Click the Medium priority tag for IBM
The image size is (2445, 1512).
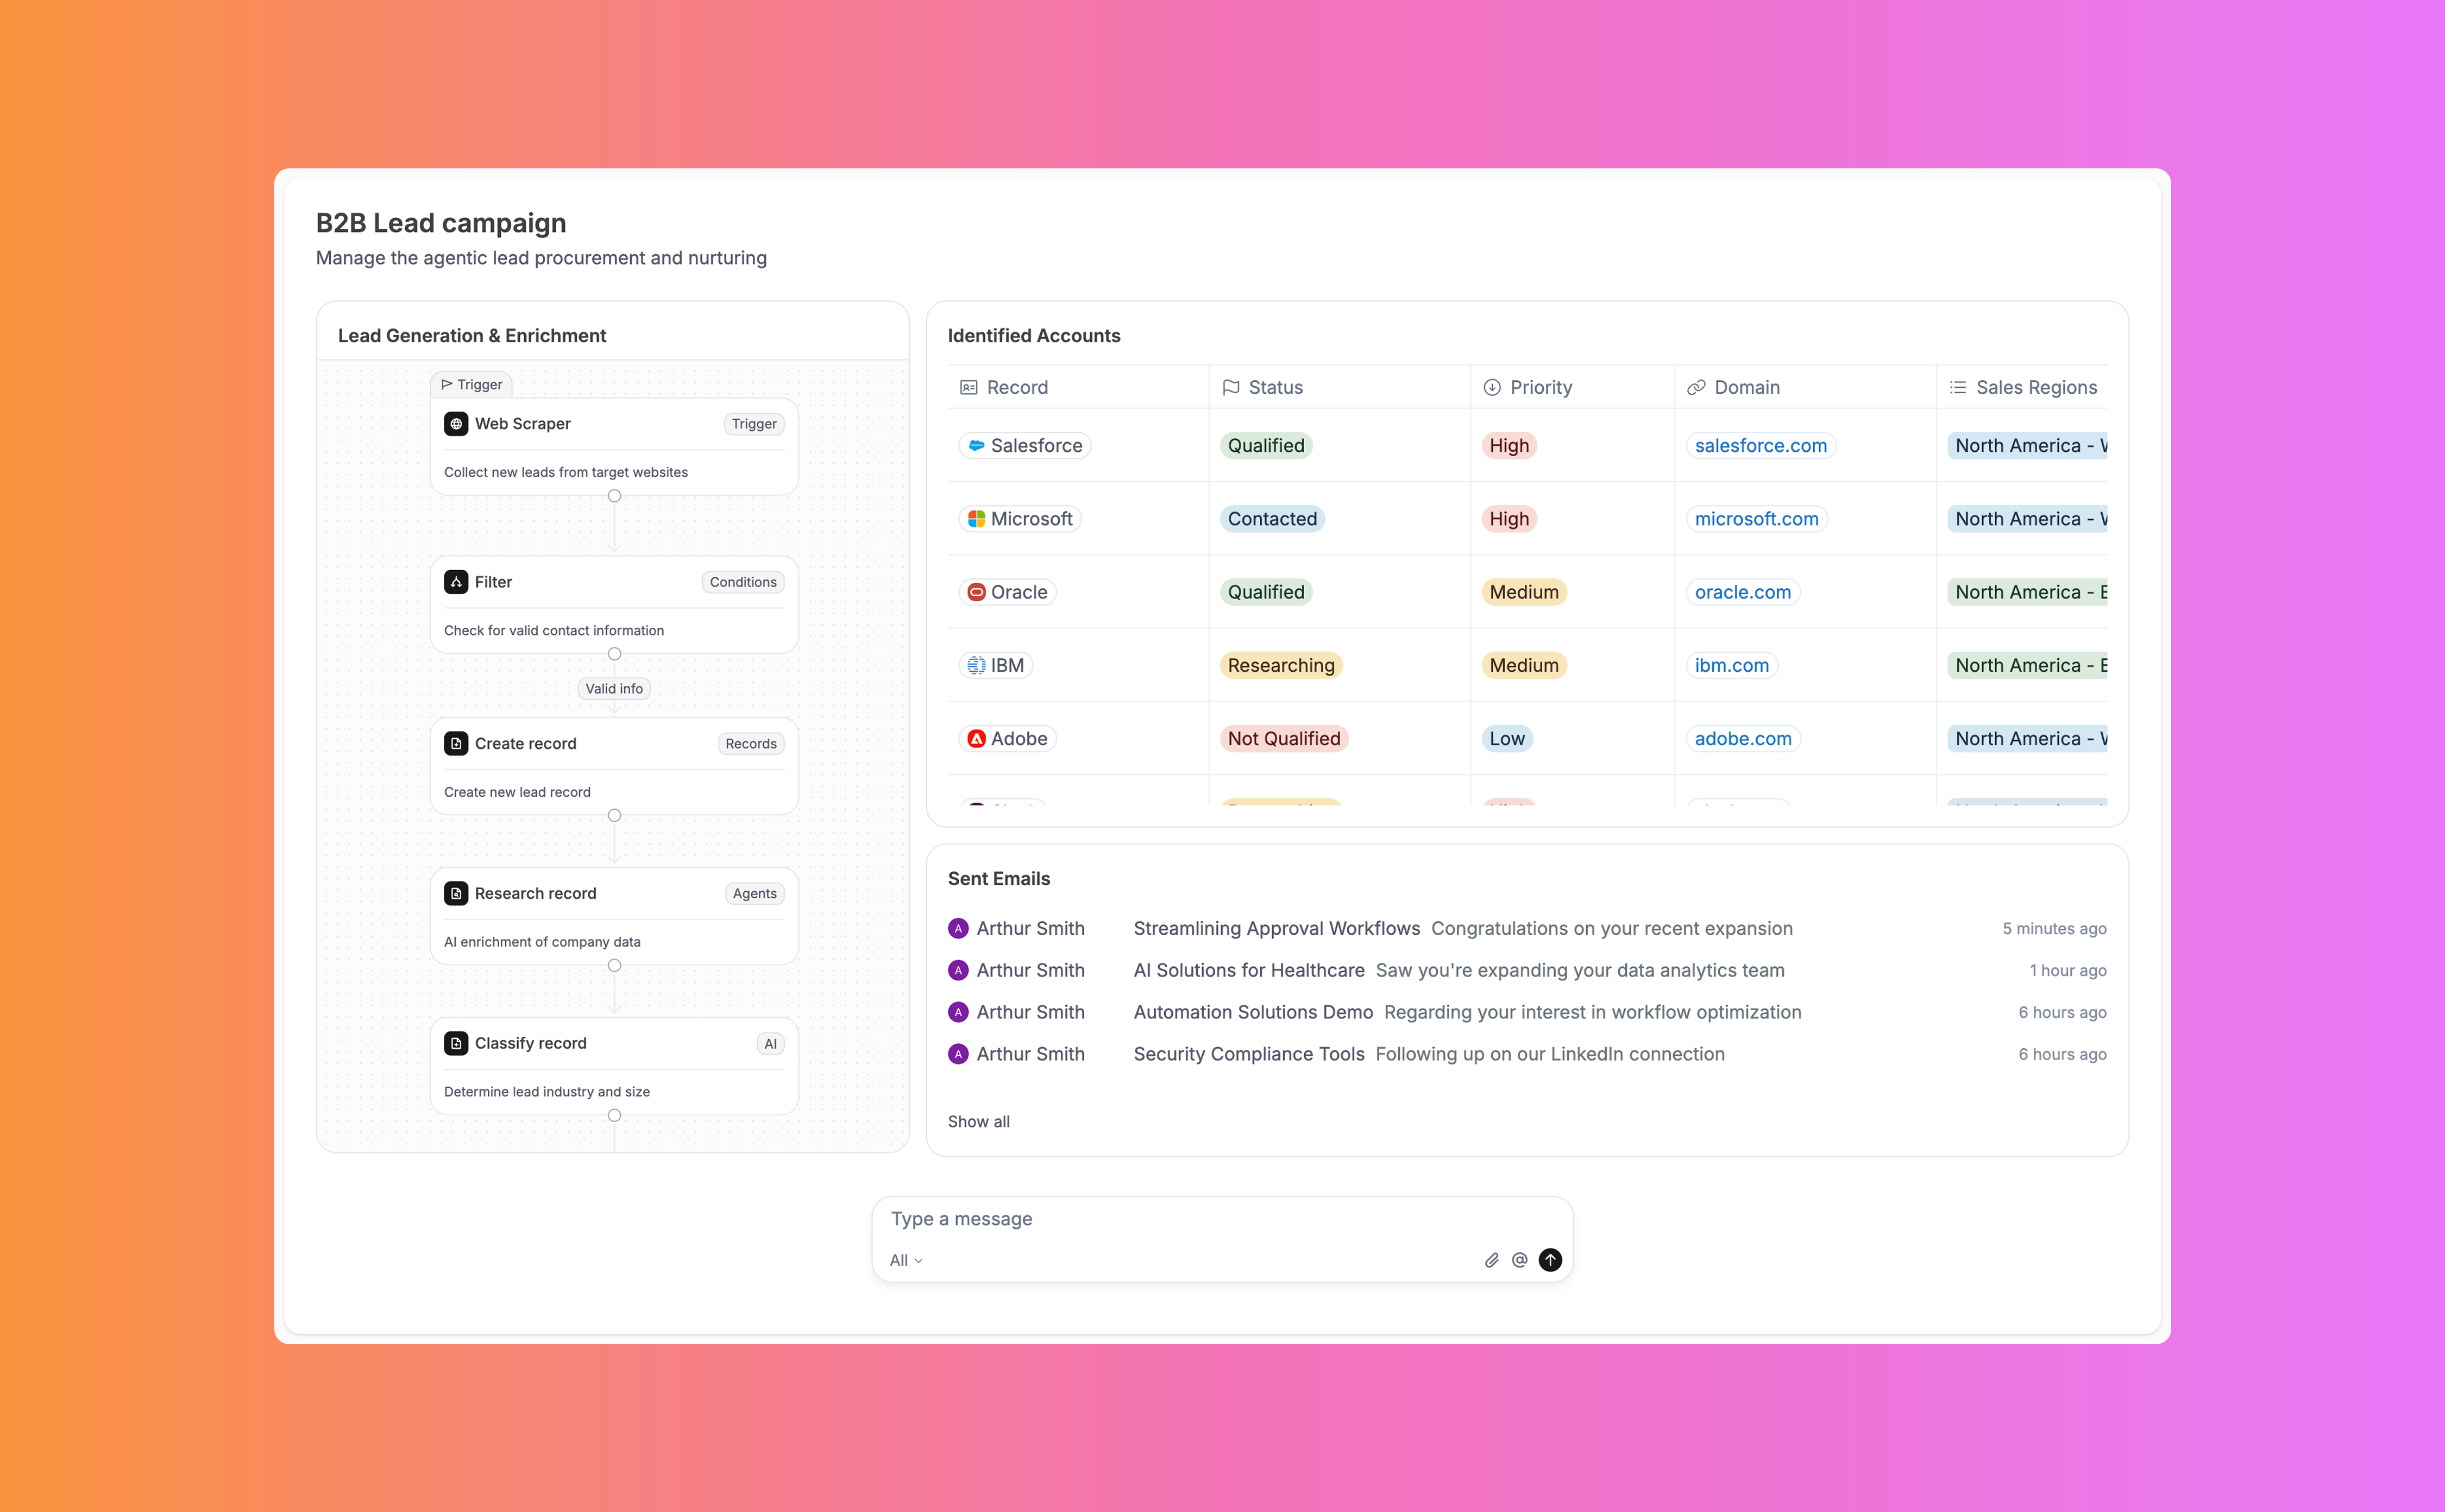(1524, 665)
